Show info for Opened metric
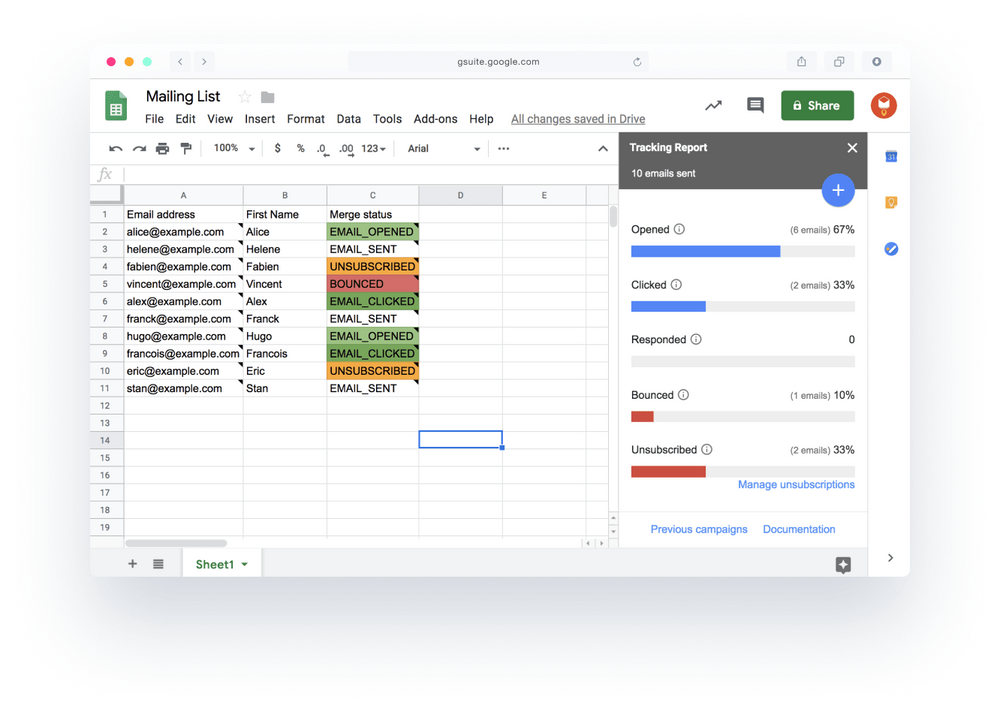 (x=680, y=229)
